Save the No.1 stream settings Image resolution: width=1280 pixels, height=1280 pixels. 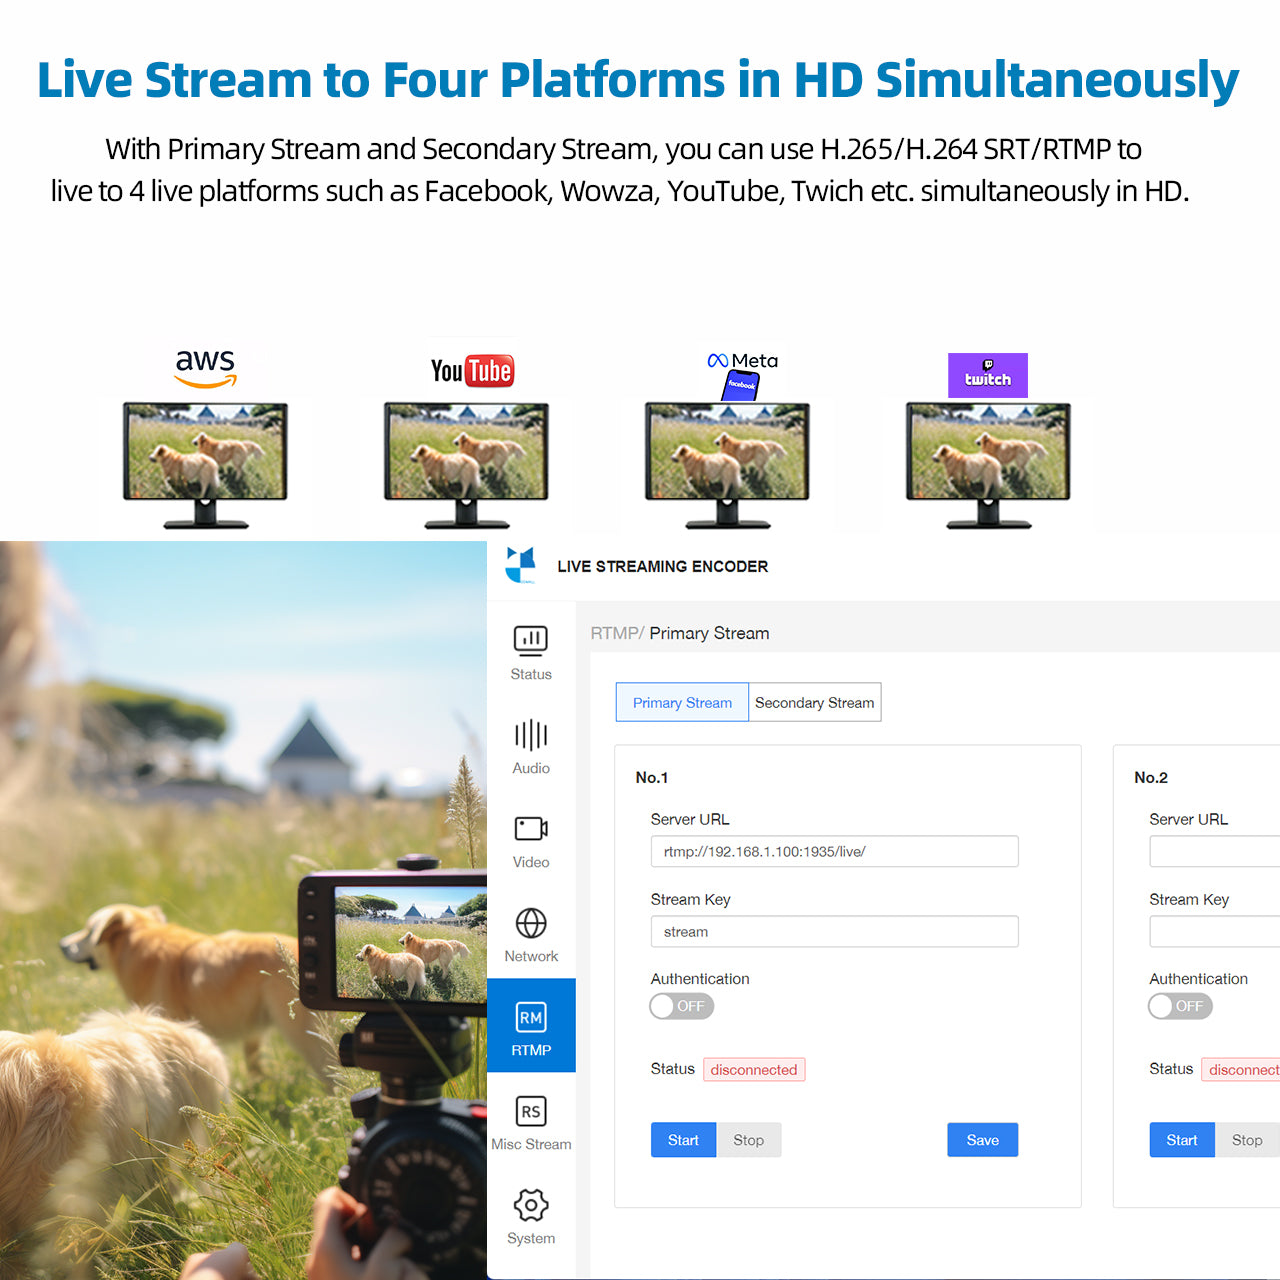982,1140
